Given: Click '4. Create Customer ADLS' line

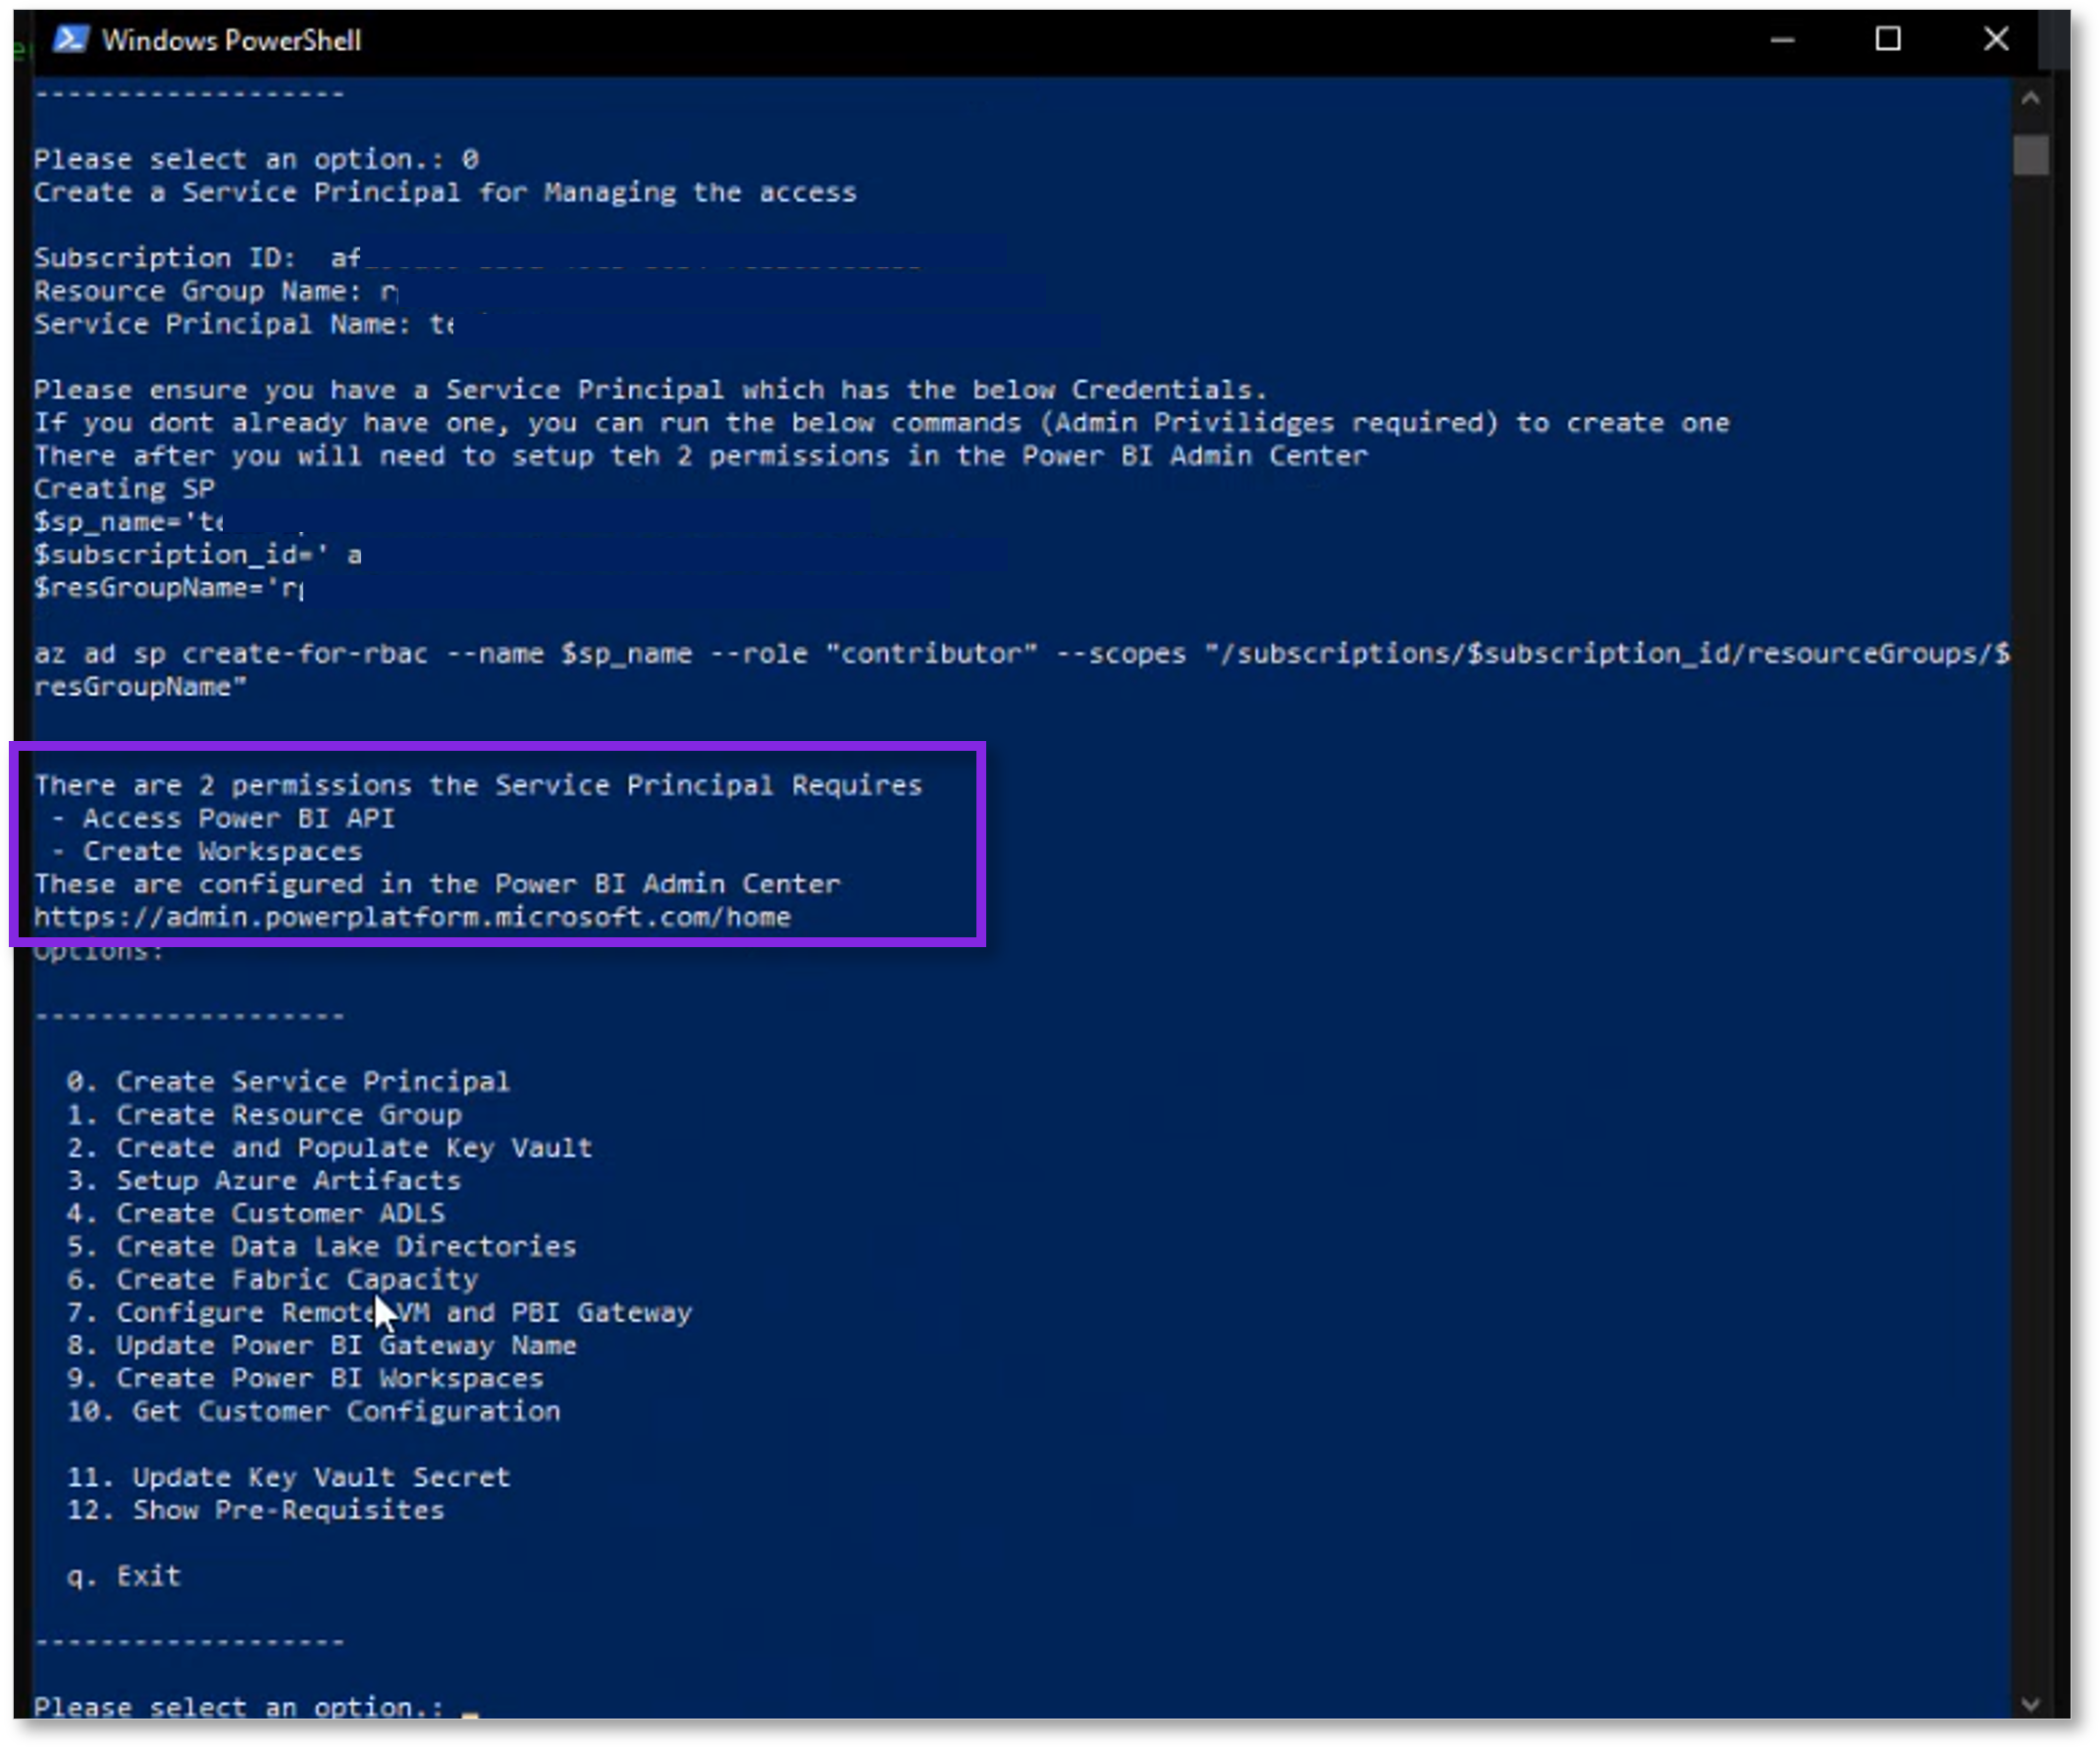Looking at the screenshot, I should (x=256, y=1213).
